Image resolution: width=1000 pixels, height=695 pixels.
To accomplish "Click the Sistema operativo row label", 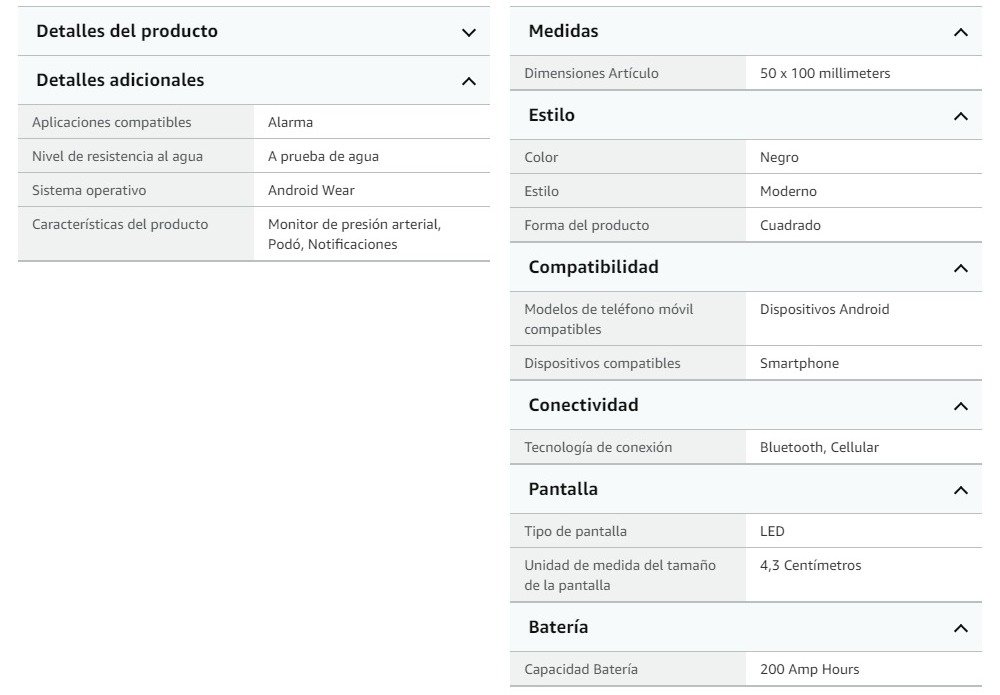I will pos(89,190).
